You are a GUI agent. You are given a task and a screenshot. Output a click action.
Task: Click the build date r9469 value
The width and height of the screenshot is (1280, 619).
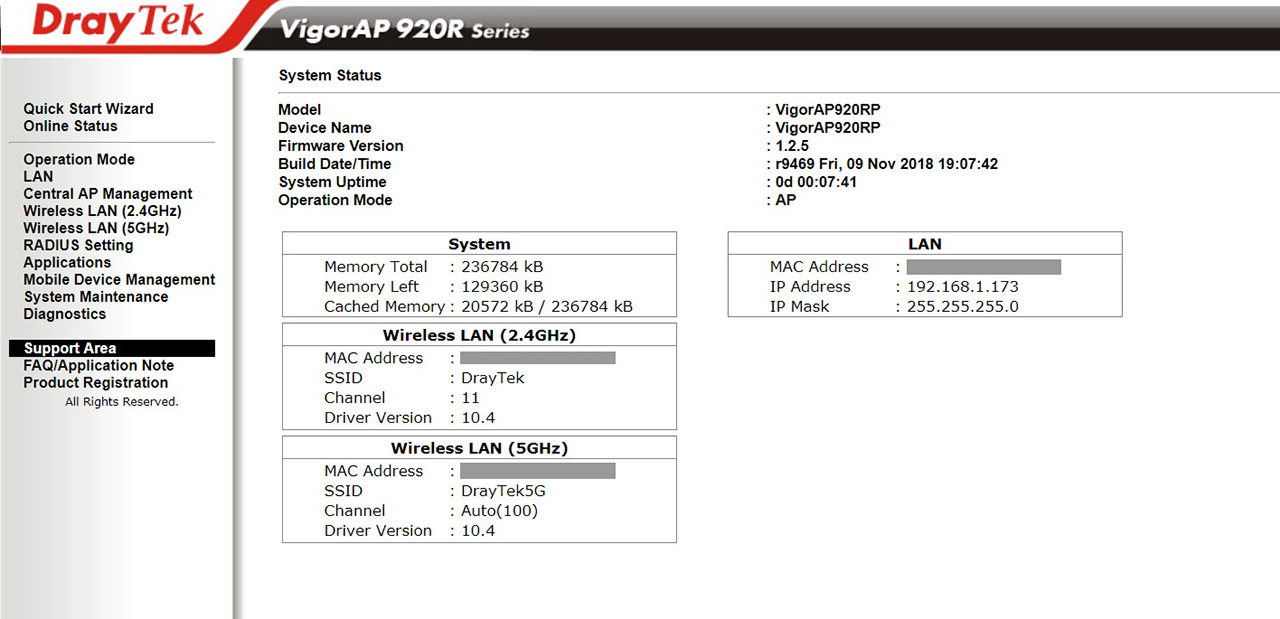tap(887, 164)
